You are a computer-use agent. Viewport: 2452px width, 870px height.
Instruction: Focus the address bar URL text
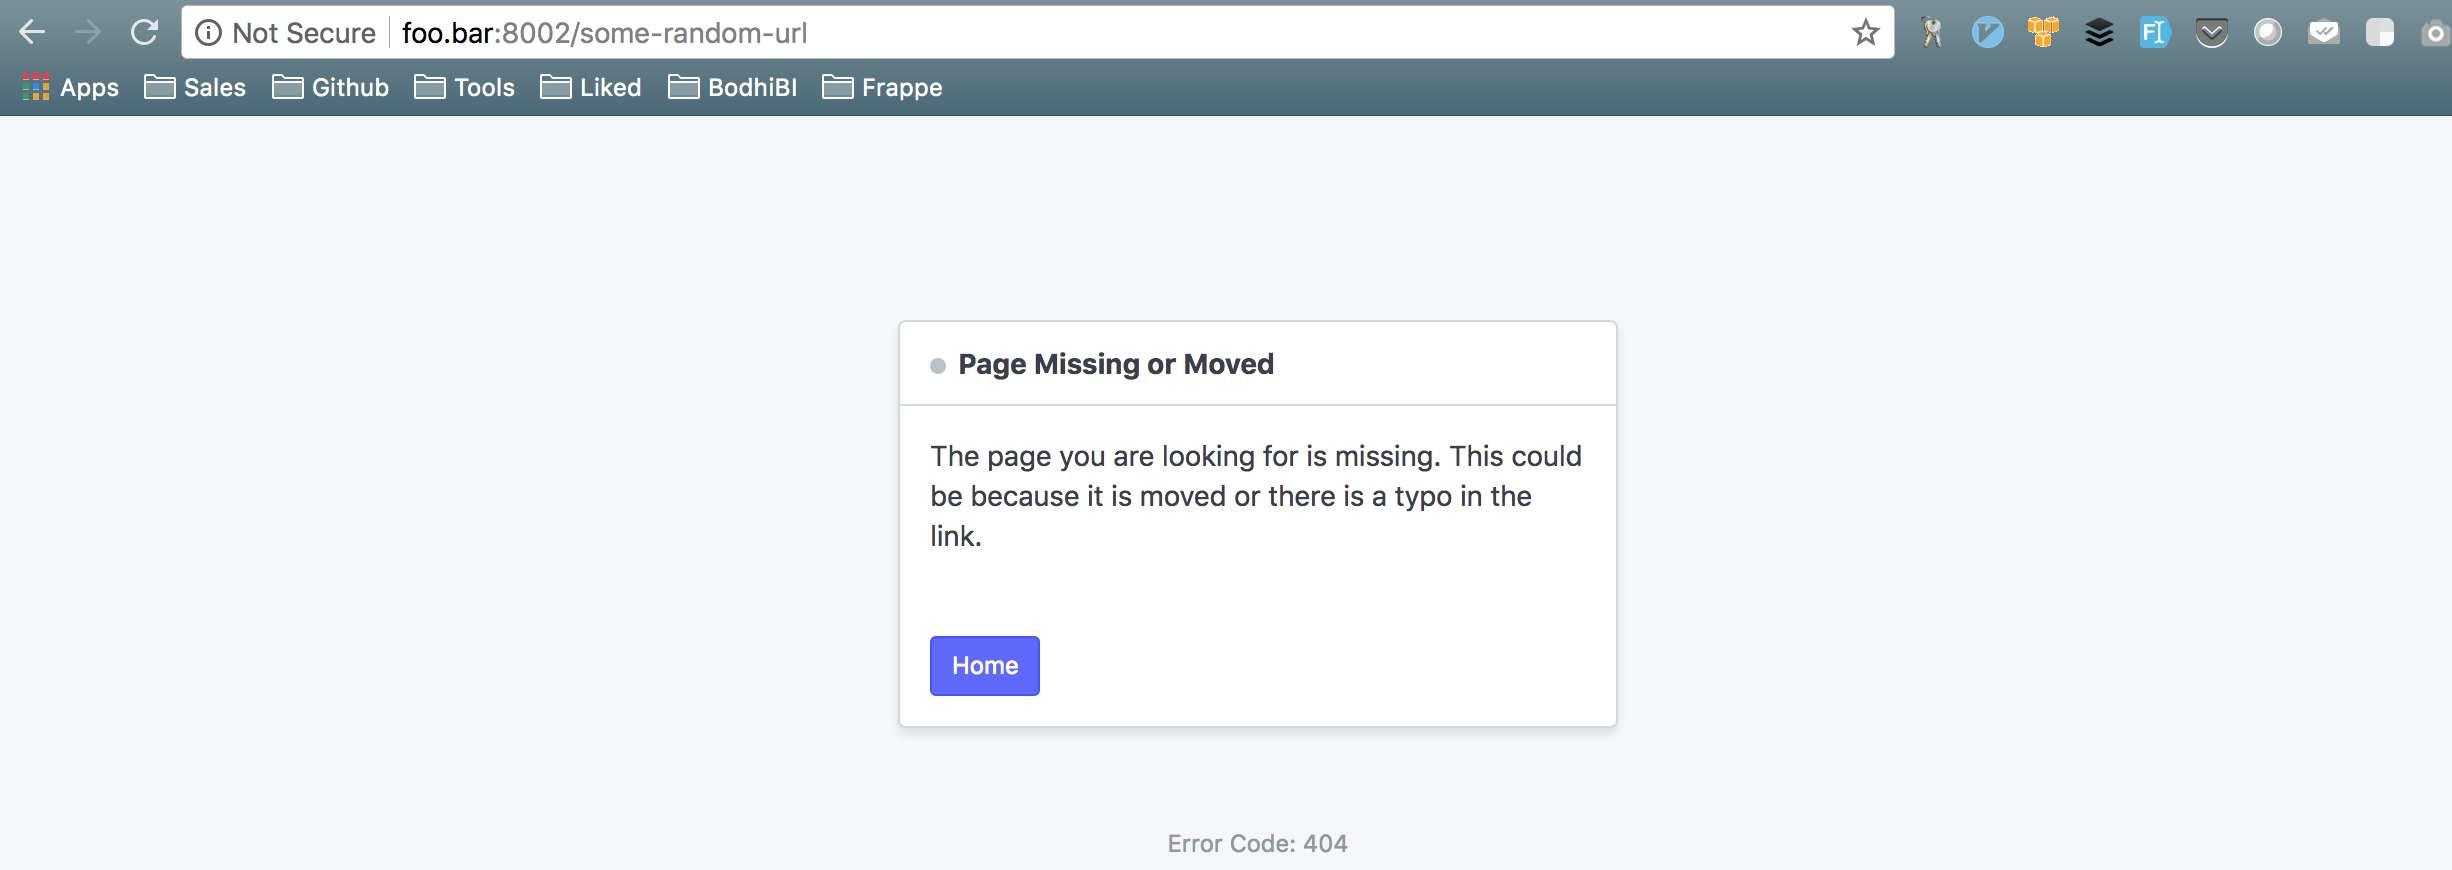[604, 33]
